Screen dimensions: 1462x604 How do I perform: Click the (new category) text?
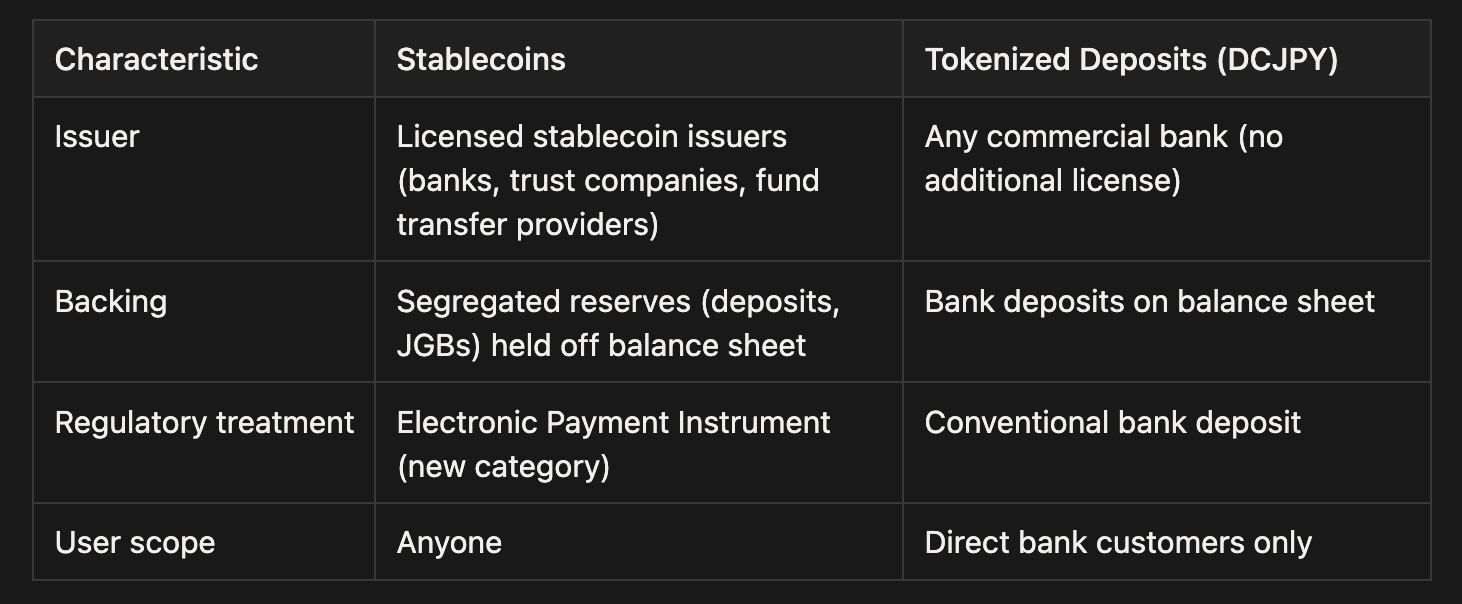pos(503,467)
